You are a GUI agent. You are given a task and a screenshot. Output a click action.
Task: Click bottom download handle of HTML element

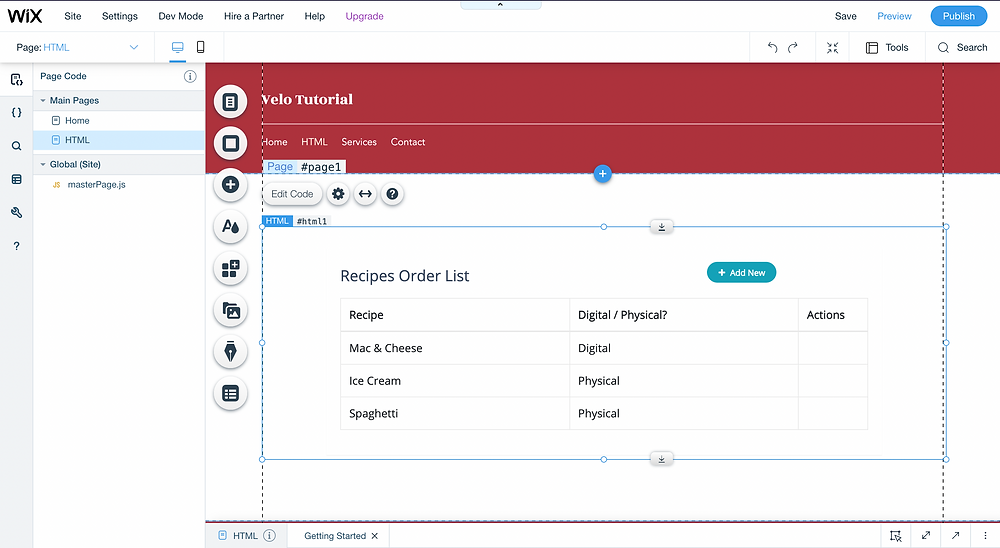tap(661, 459)
